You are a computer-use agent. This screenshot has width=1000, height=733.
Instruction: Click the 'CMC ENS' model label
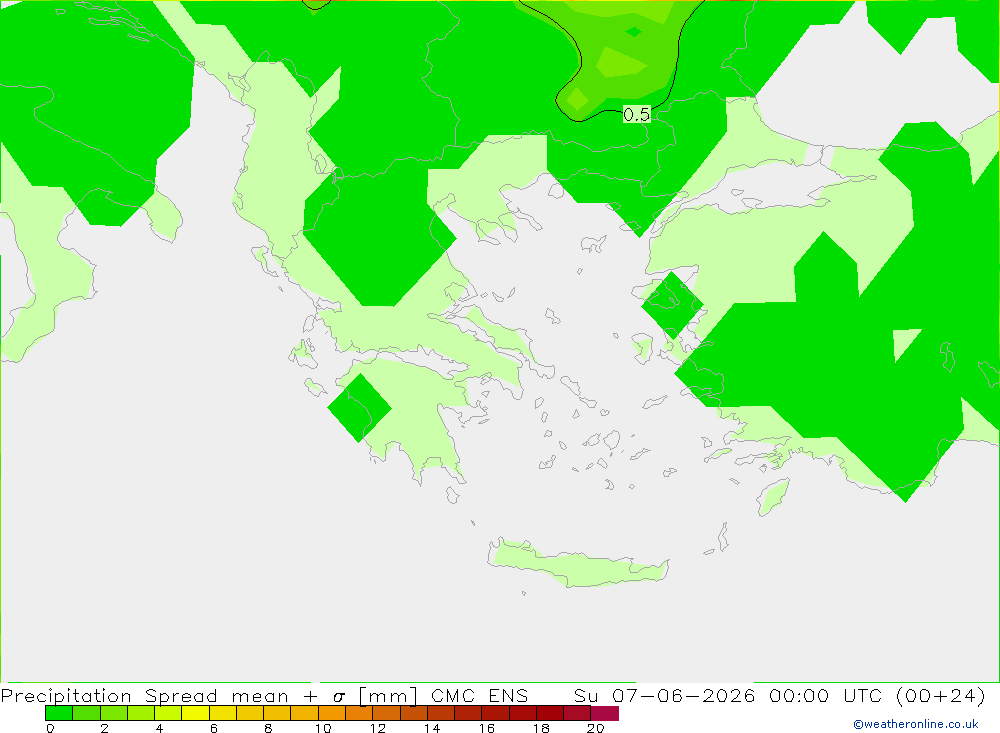[480, 695]
